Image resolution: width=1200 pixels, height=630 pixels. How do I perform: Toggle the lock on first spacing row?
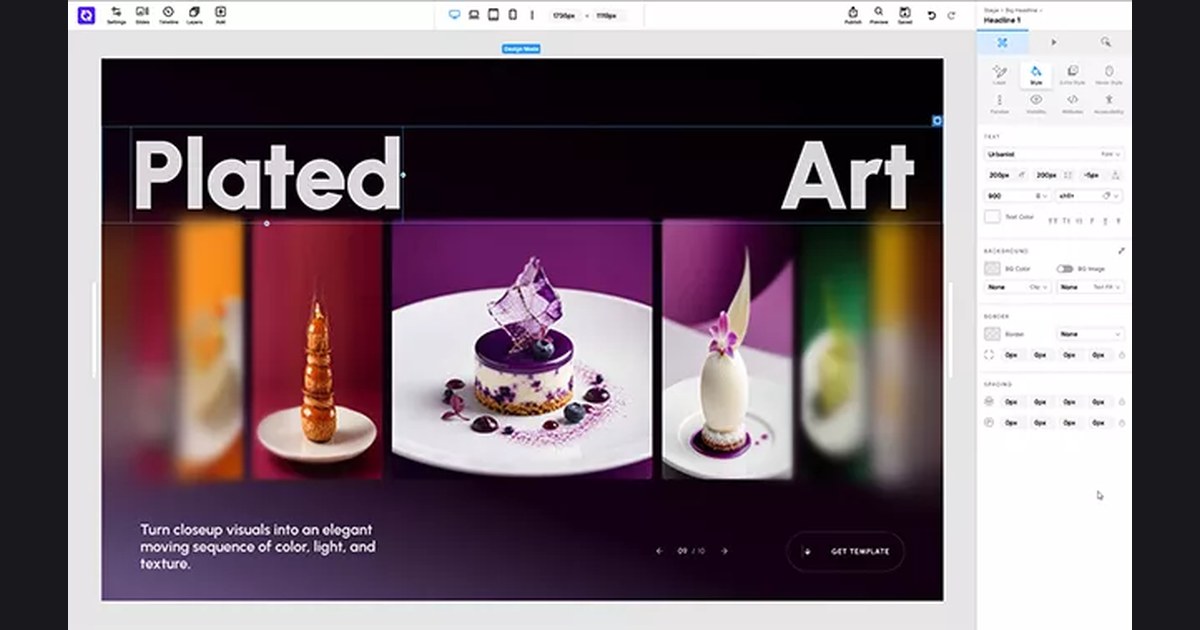[1122, 402]
